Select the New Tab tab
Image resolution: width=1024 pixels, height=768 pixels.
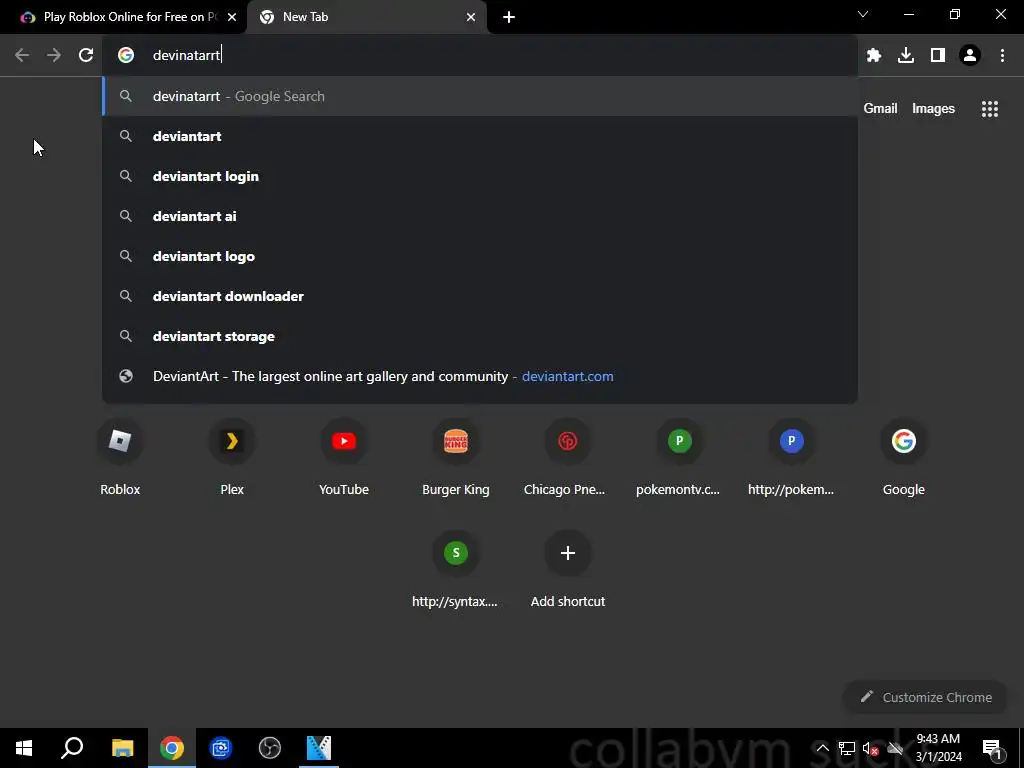pyautogui.click(x=366, y=17)
